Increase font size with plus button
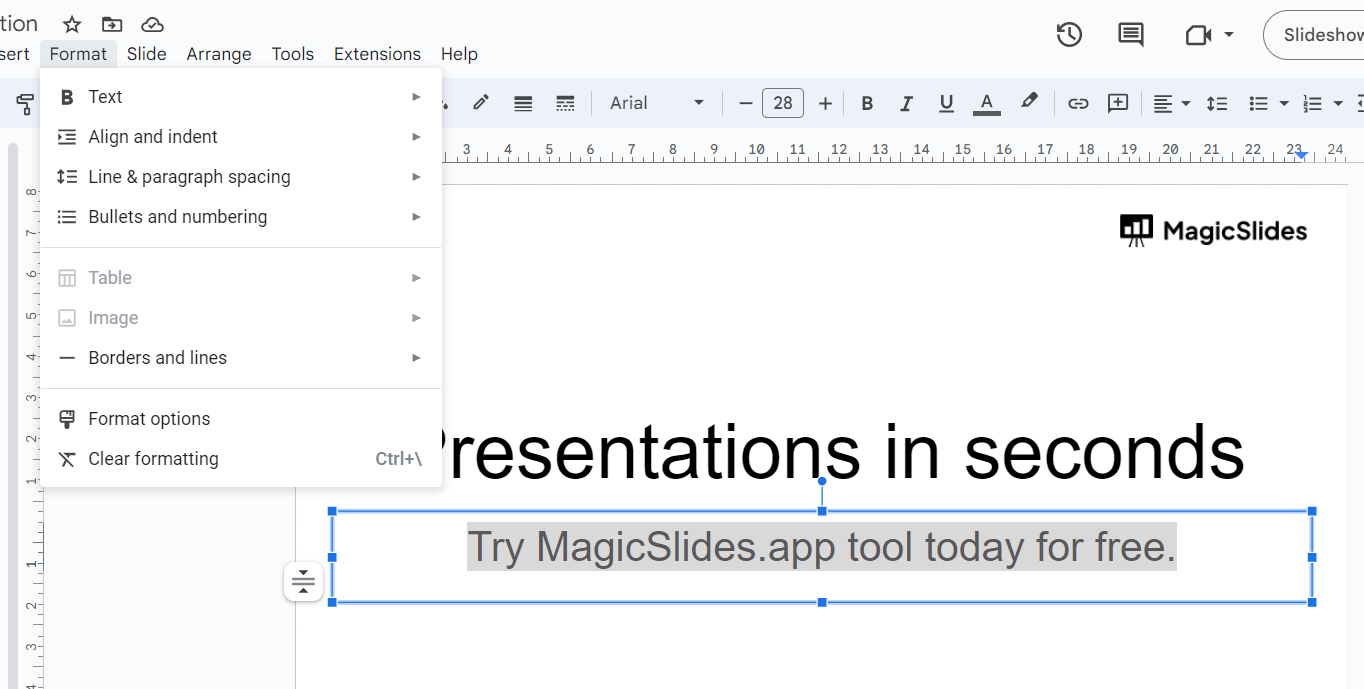This screenshot has width=1364, height=689. 825,103
